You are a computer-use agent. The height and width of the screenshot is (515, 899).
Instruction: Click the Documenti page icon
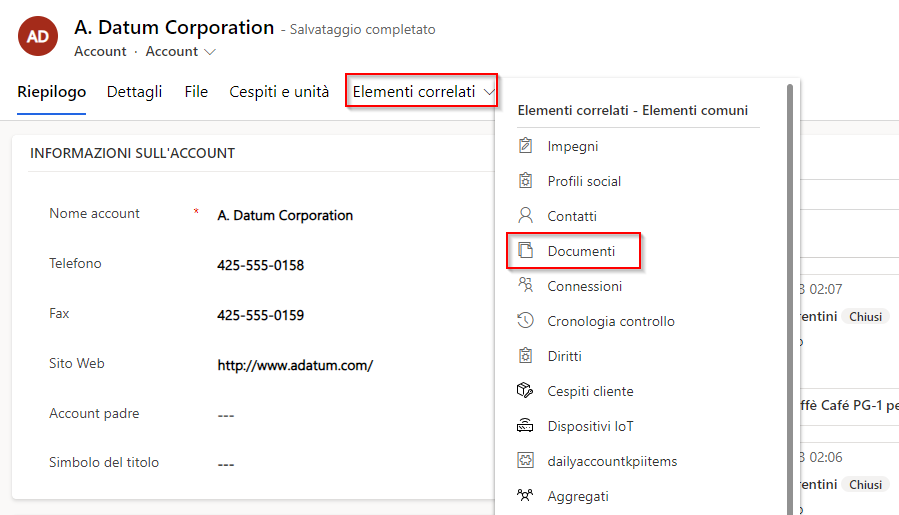pos(525,251)
